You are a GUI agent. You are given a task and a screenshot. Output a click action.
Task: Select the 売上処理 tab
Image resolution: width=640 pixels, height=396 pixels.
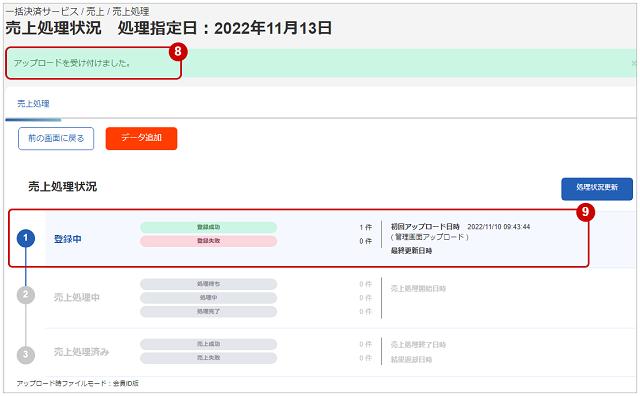point(33,104)
